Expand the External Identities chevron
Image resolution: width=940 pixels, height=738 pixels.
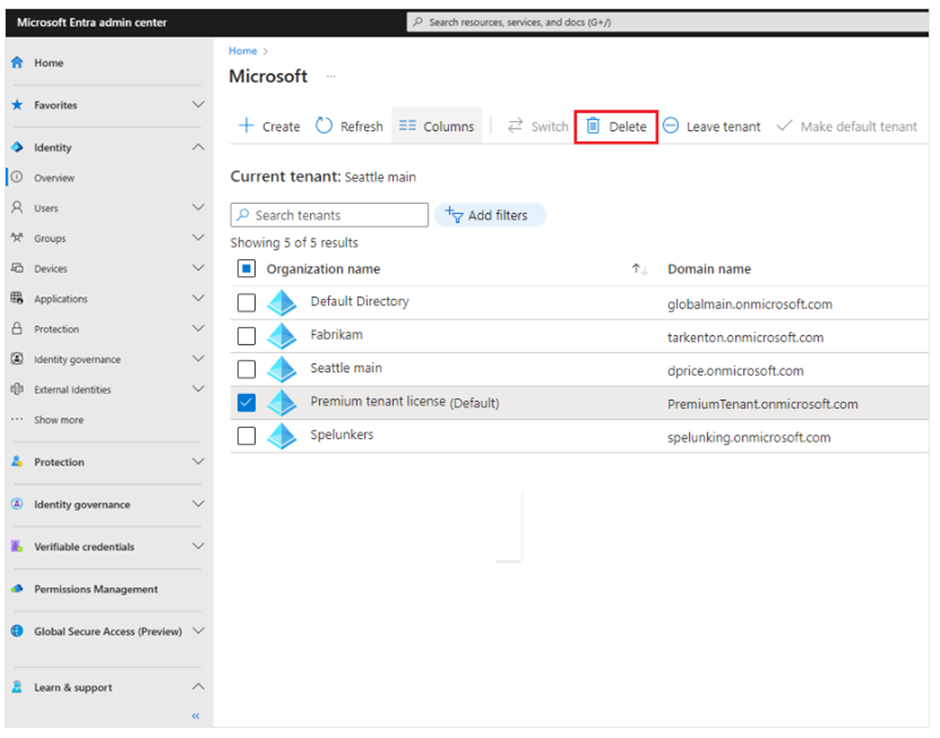pyautogui.click(x=198, y=388)
